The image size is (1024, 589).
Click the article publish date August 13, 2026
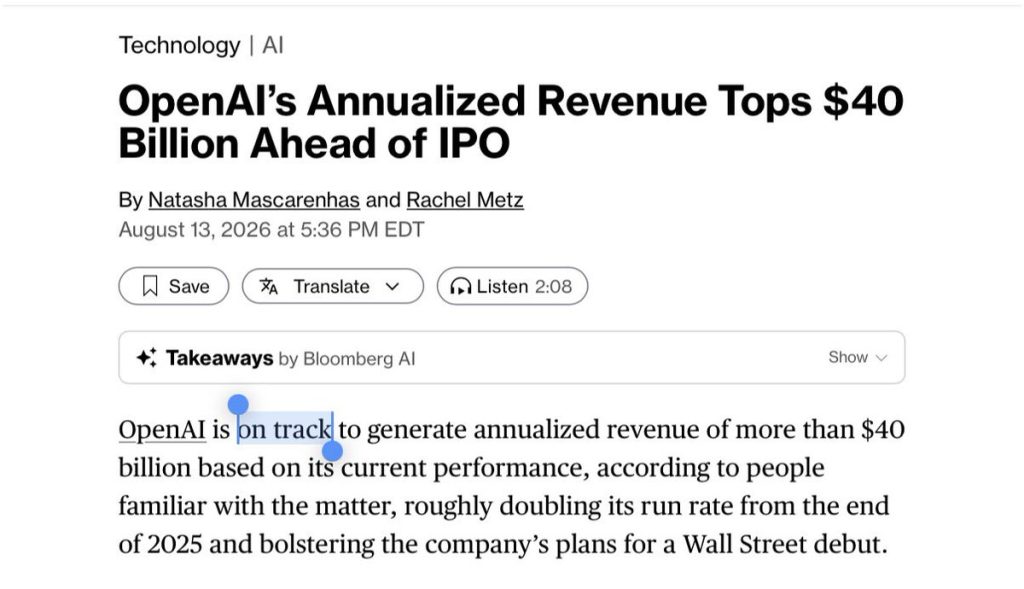(272, 230)
